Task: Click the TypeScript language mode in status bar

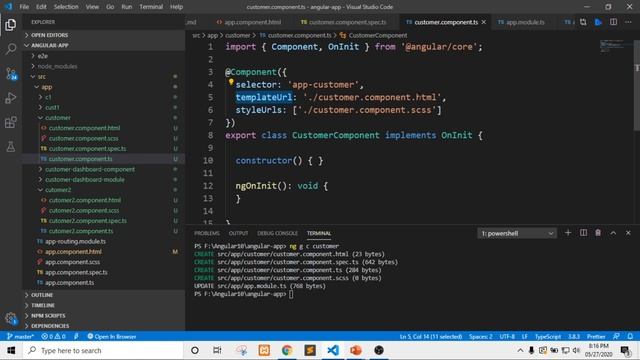Action: (x=548, y=336)
